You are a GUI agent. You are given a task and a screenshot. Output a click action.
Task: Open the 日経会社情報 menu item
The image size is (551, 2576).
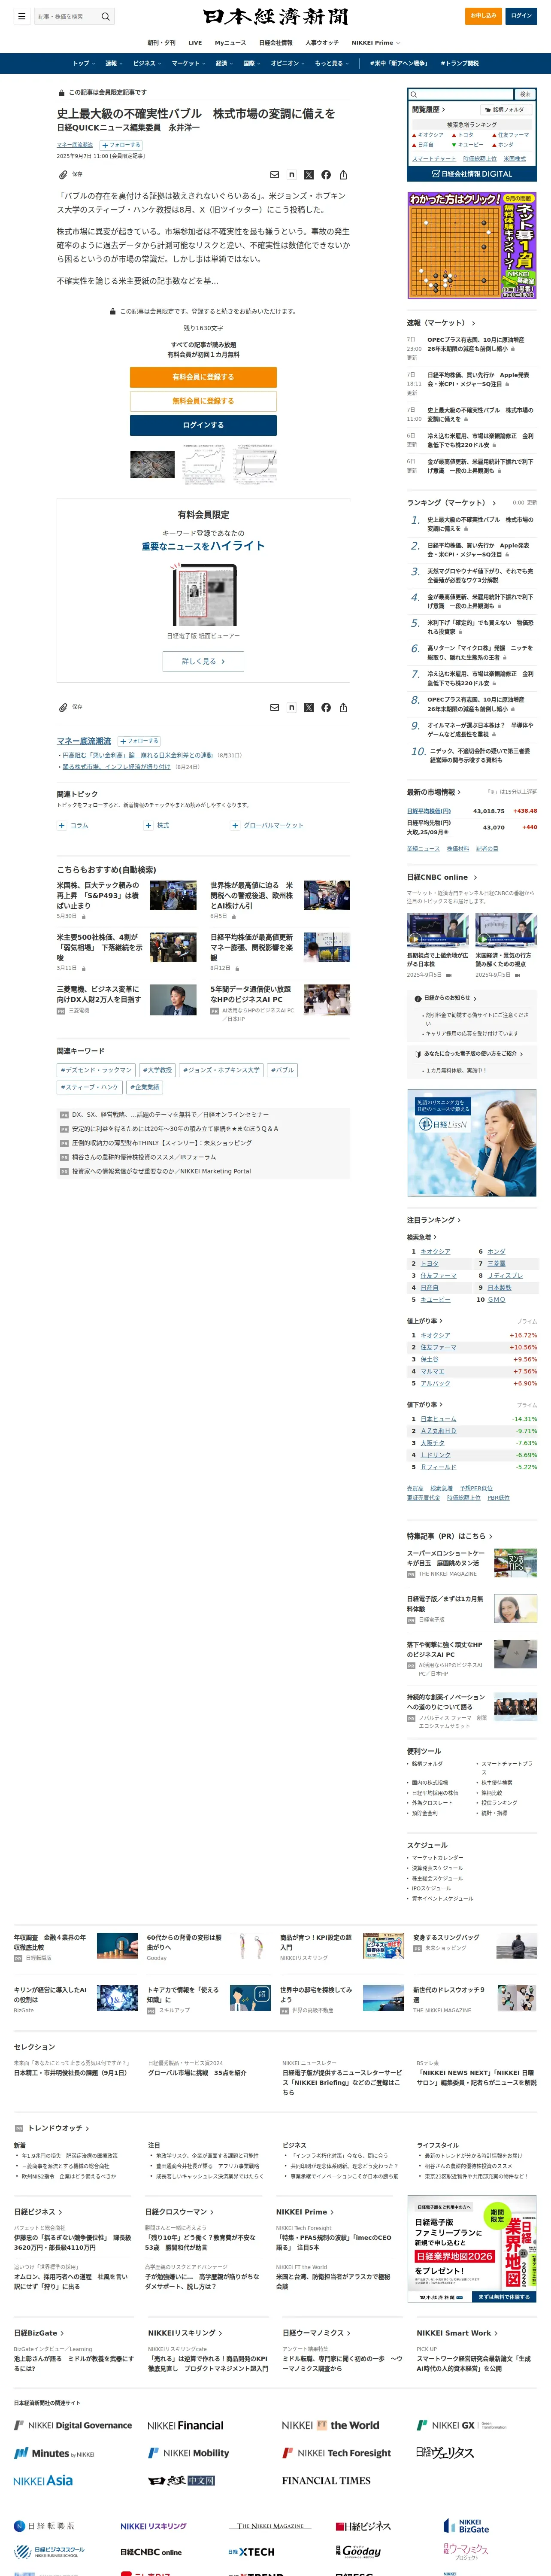[x=276, y=43]
